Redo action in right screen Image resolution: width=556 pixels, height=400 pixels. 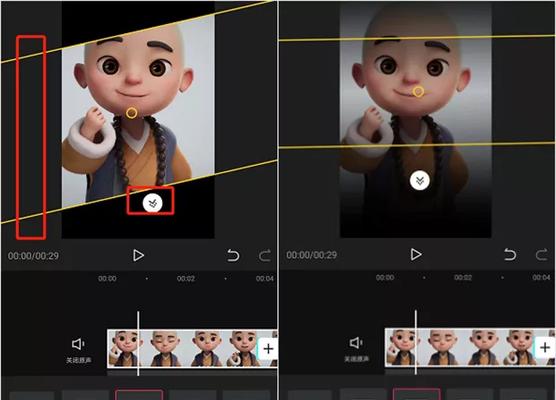click(541, 254)
